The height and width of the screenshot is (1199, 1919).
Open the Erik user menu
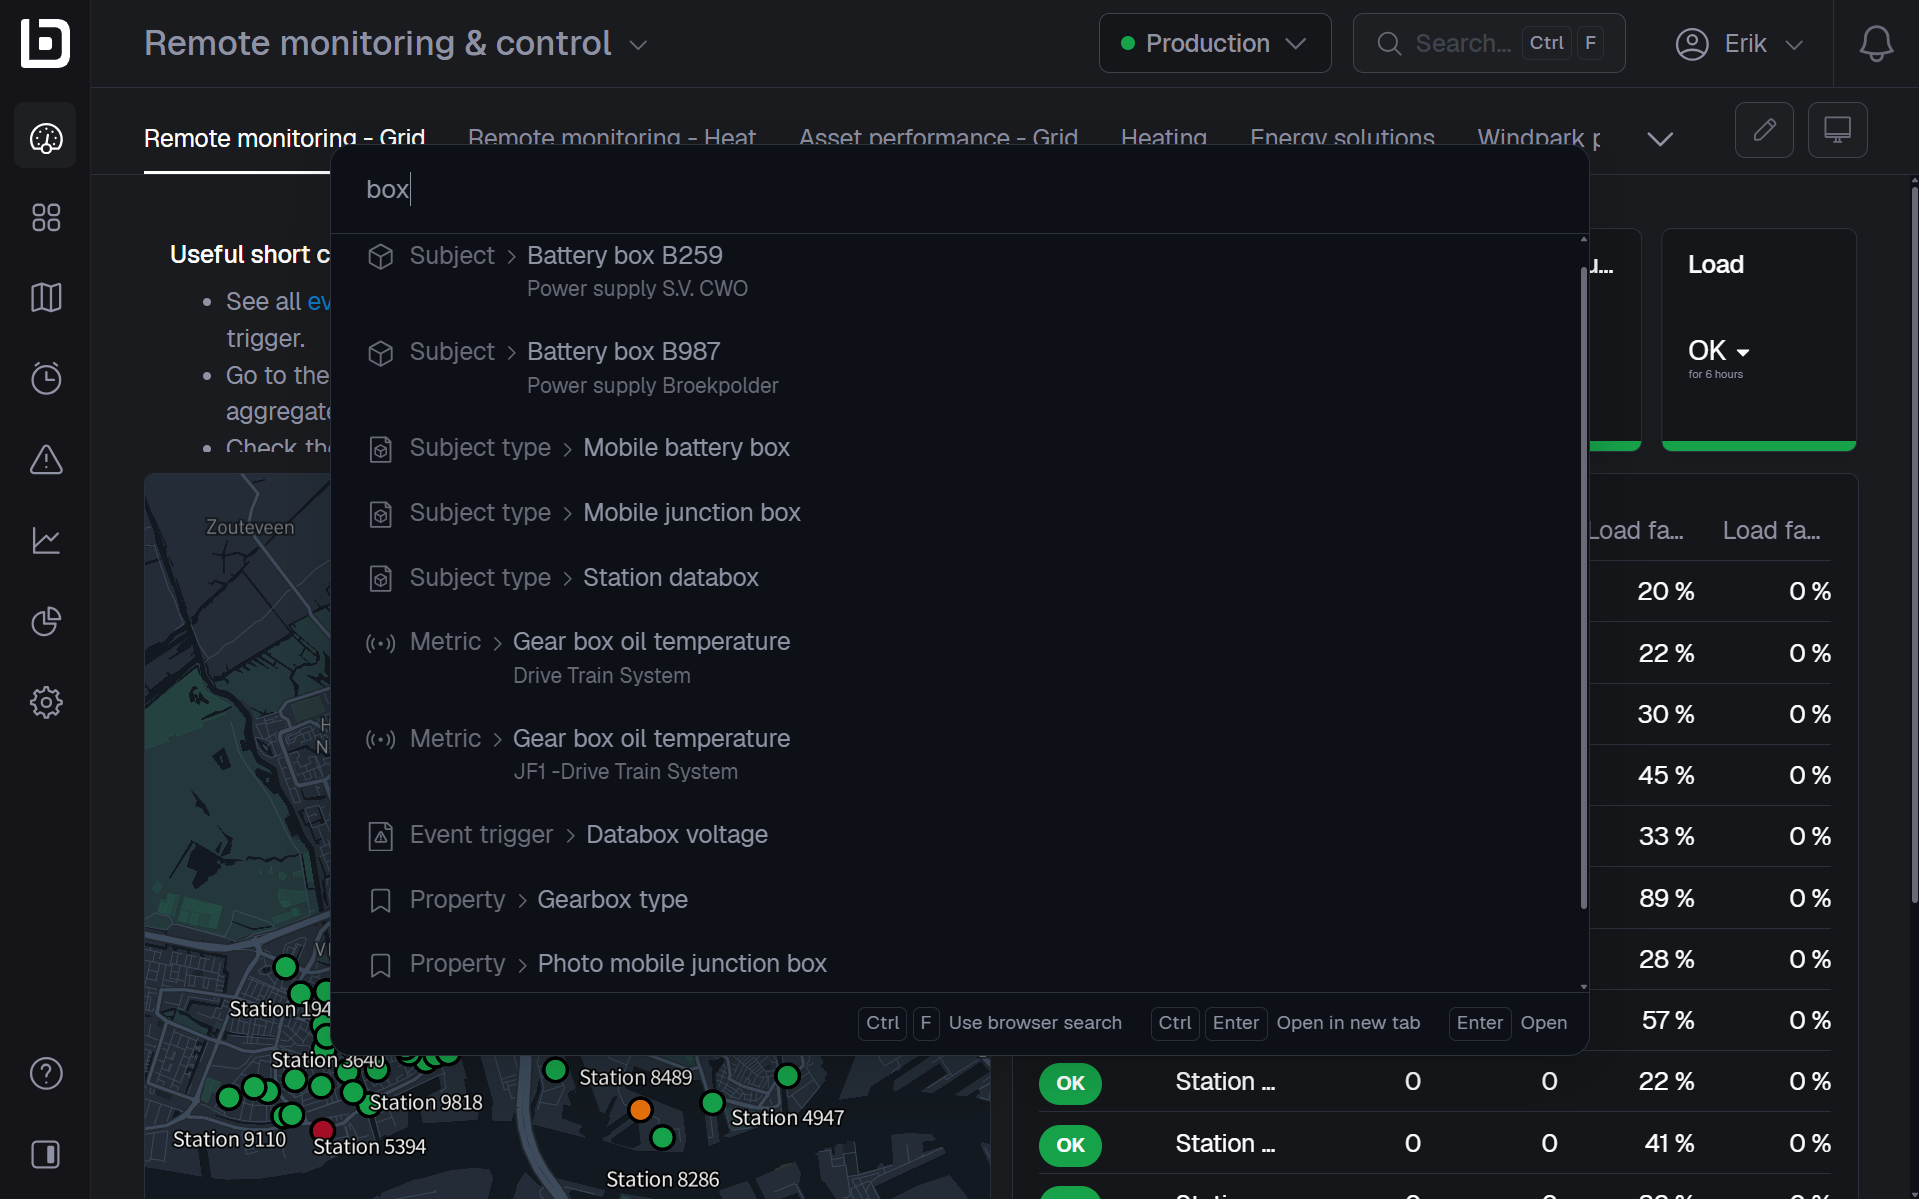[1740, 44]
